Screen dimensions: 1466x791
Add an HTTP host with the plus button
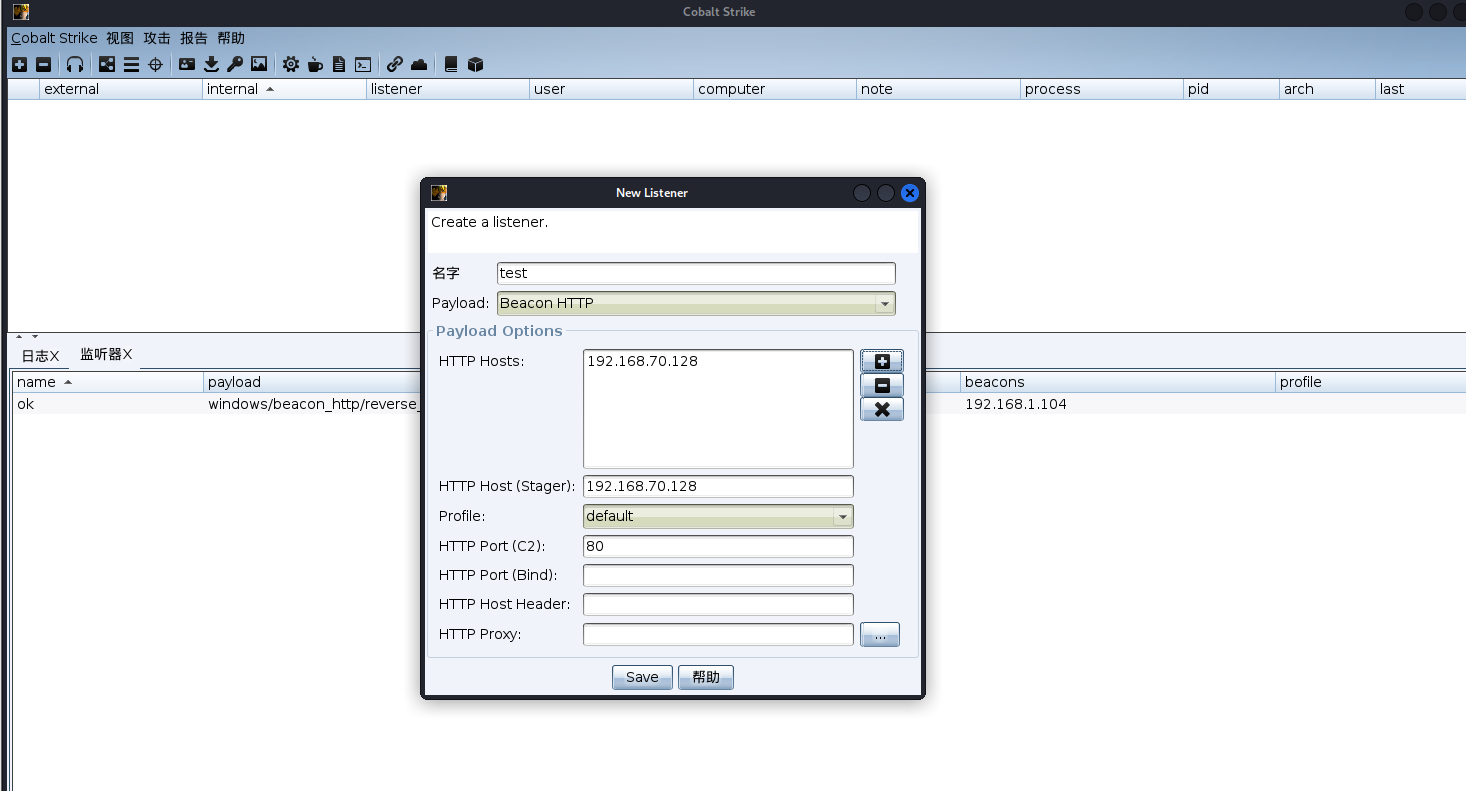click(882, 362)
